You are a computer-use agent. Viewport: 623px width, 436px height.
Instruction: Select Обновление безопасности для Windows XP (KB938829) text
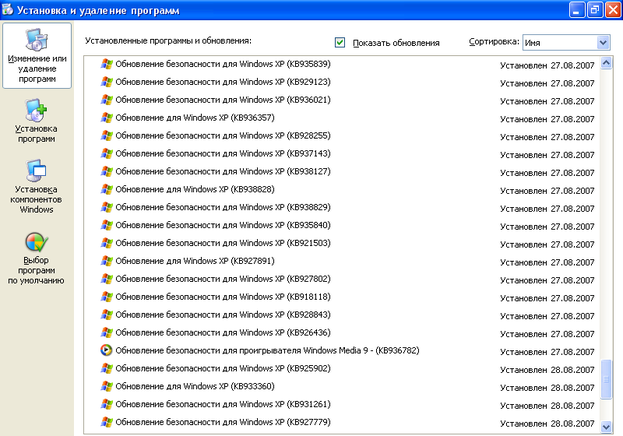pyautogui.click(x=223, y=207)
